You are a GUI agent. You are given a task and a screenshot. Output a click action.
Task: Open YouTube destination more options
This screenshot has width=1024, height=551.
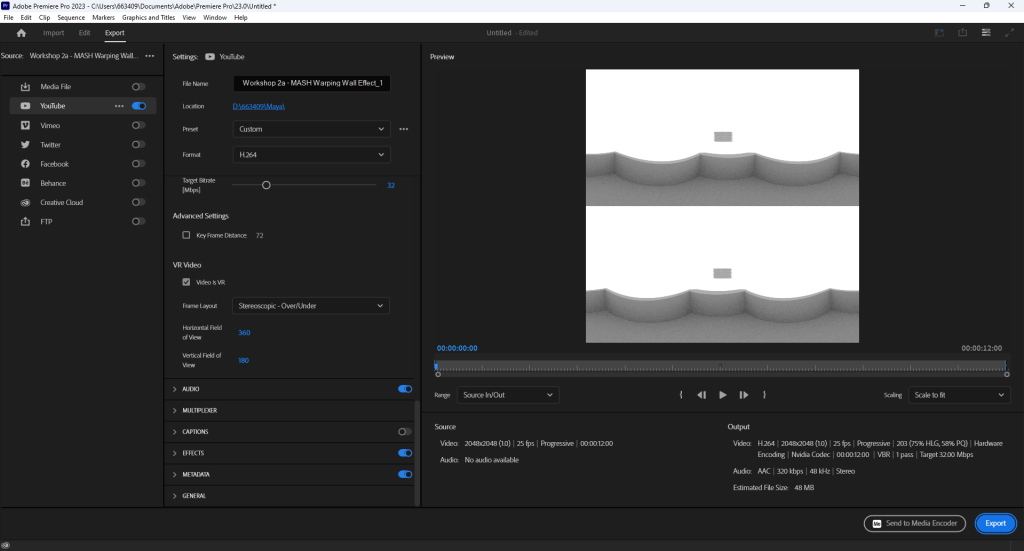119,106
